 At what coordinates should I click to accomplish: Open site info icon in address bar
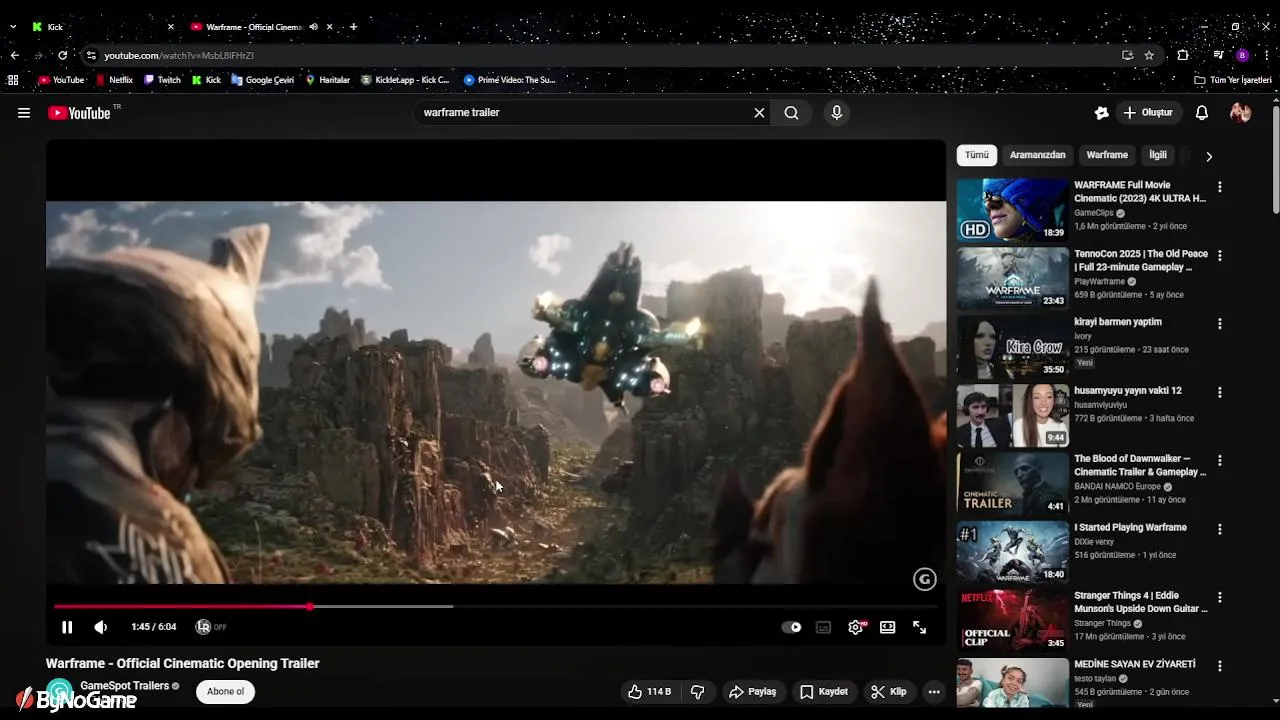coord(91,55)
